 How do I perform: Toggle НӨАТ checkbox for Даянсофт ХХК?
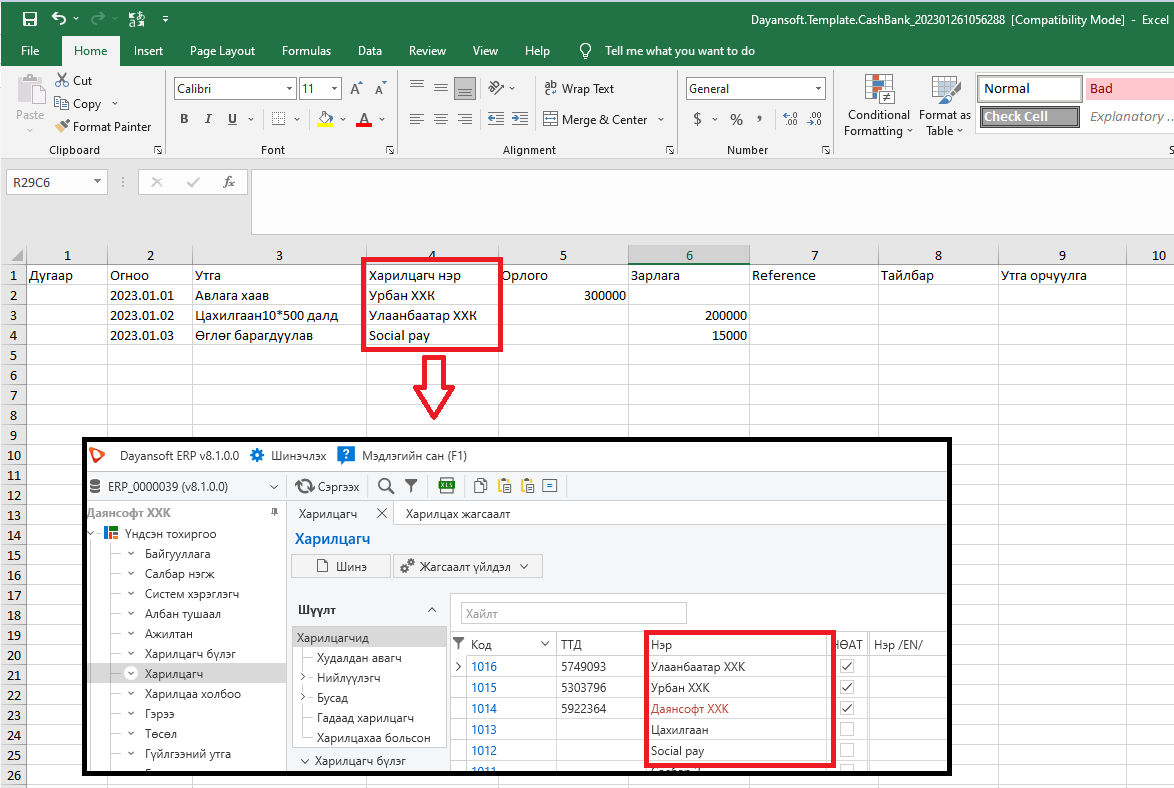tap(847, 708)
